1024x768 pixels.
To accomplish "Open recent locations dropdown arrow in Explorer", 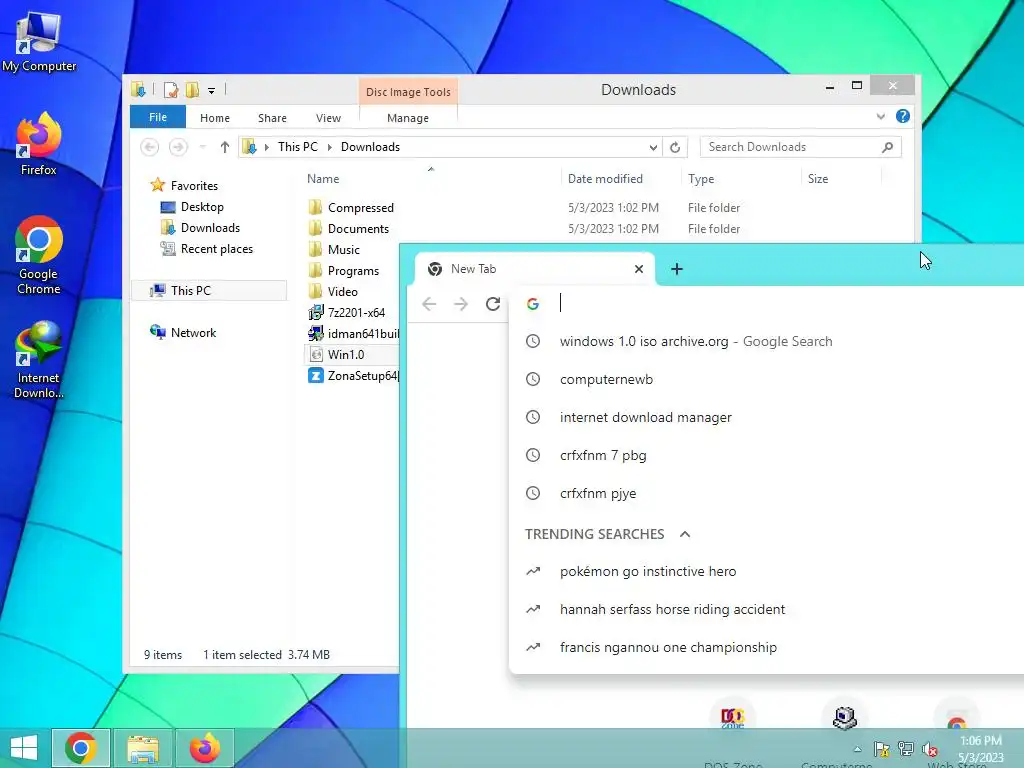I will [202, 147].
